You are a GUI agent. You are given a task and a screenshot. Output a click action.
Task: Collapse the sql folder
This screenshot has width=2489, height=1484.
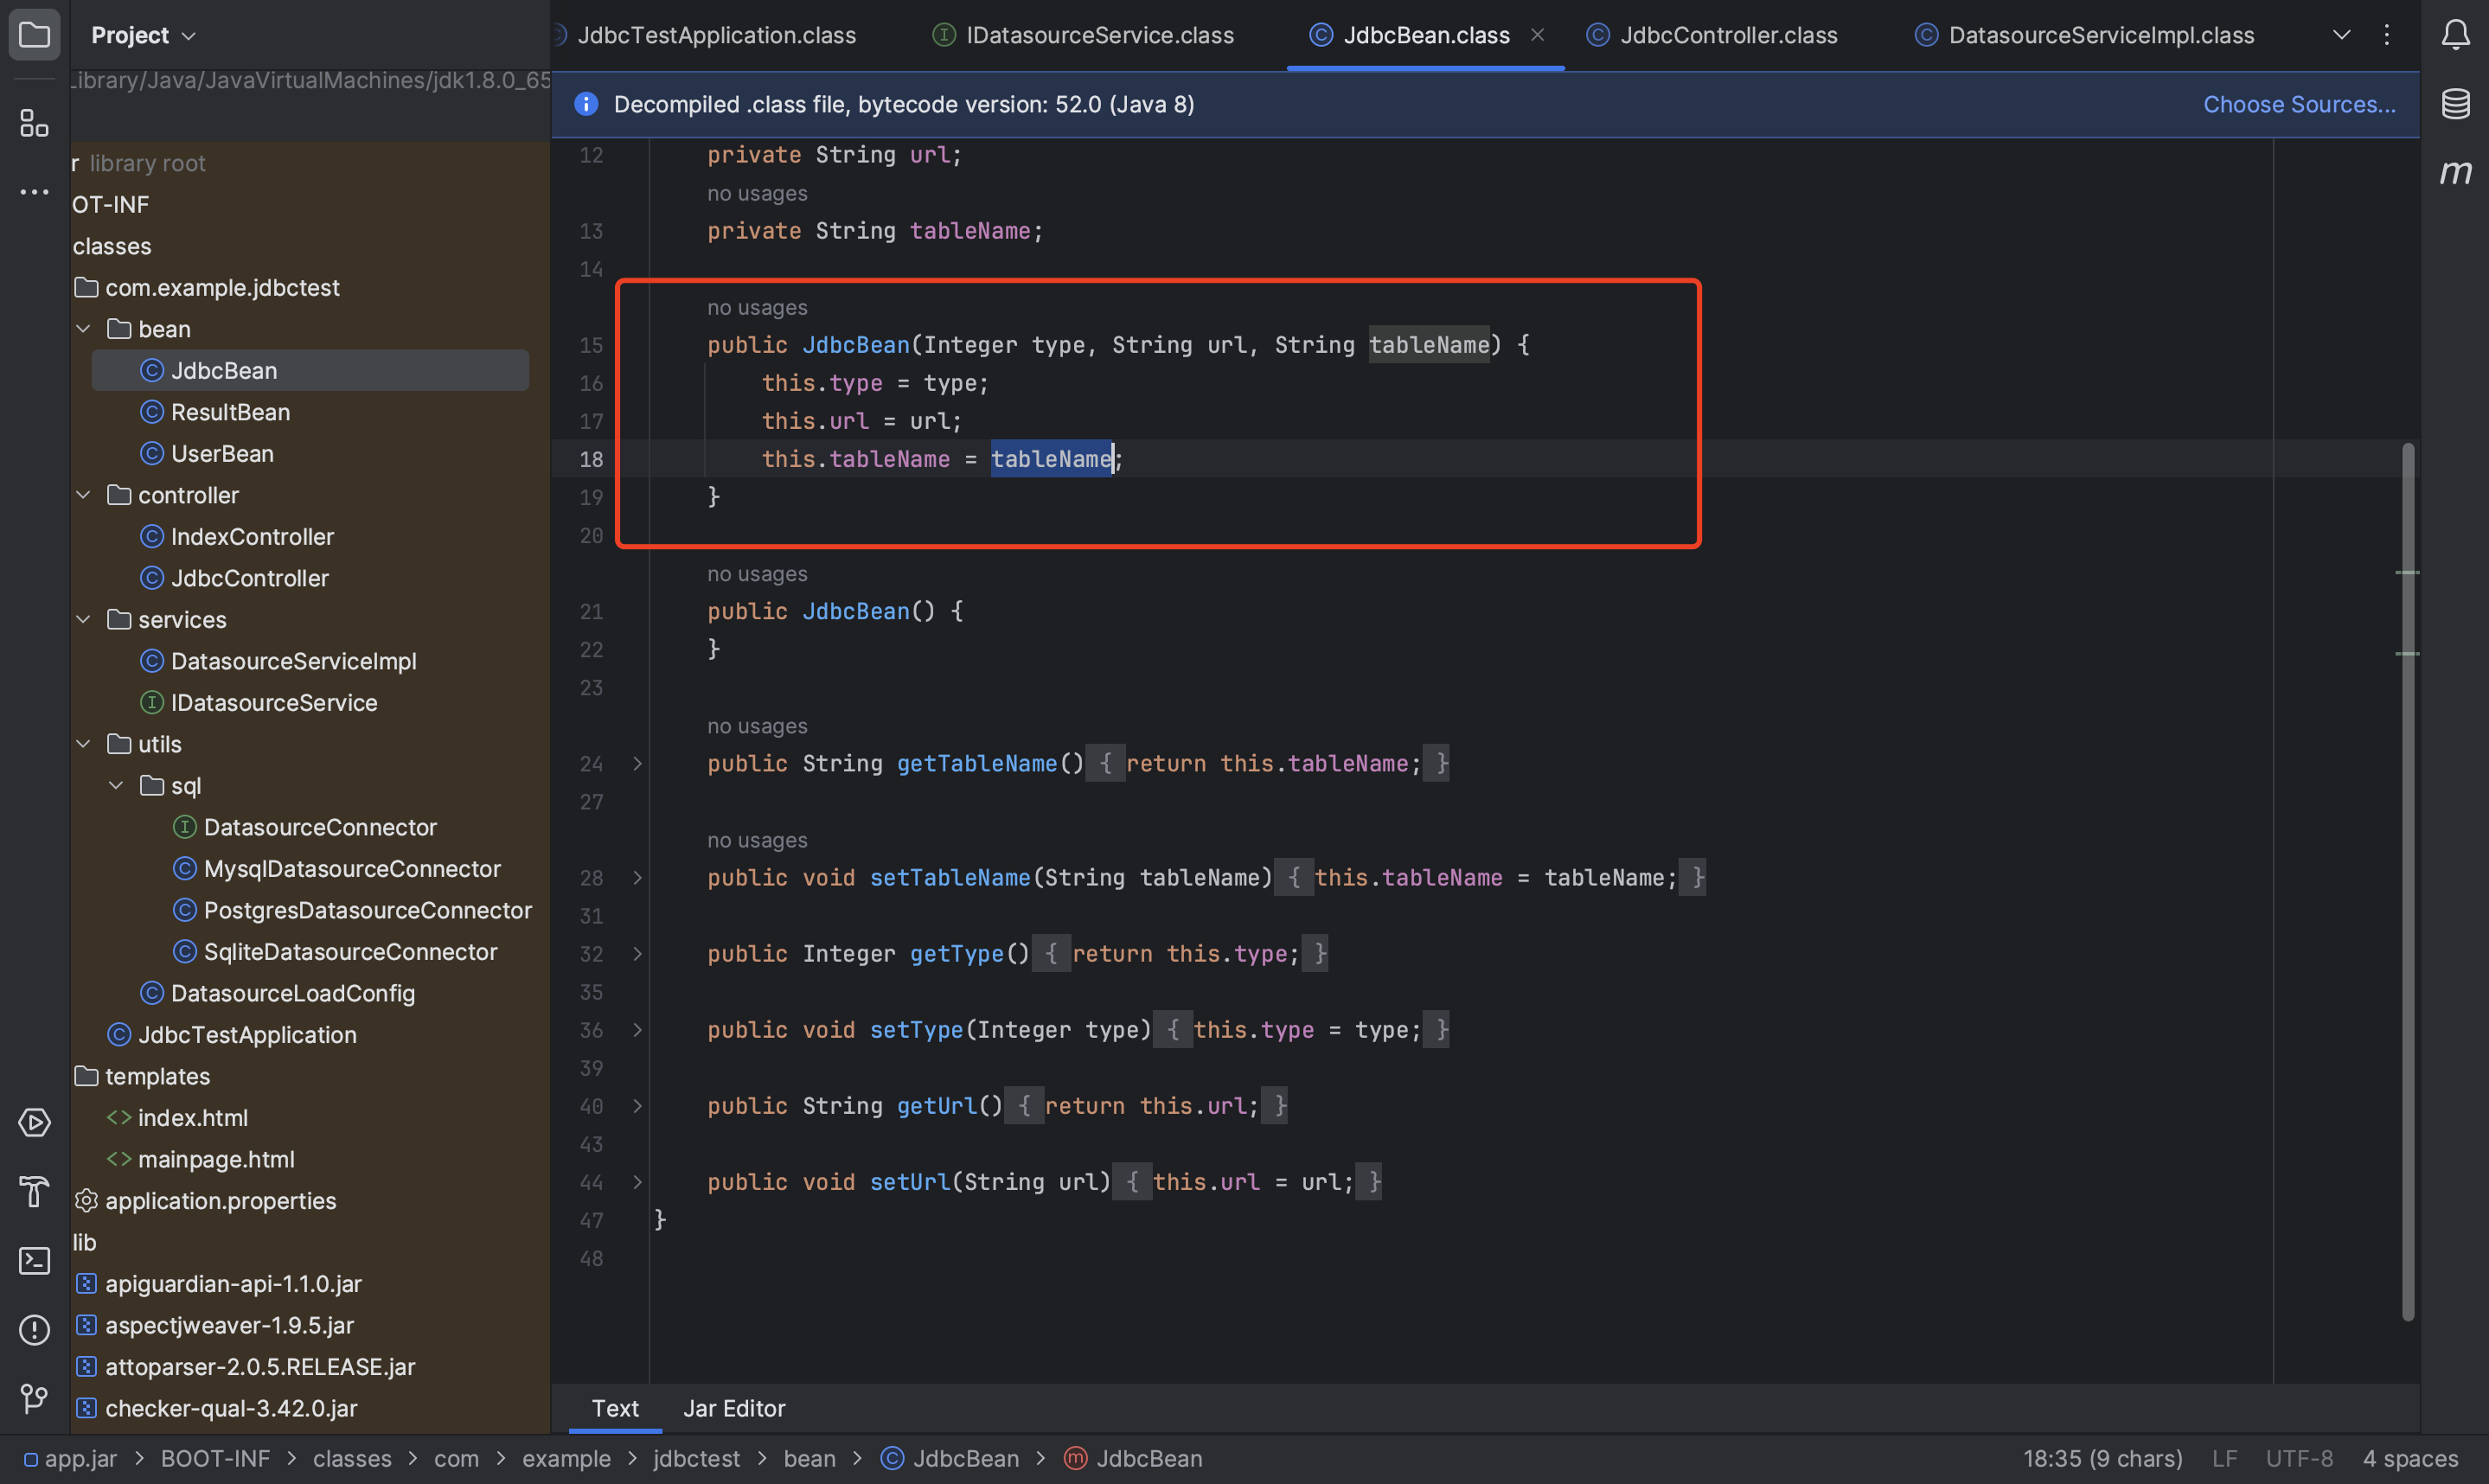pos(116,786)
